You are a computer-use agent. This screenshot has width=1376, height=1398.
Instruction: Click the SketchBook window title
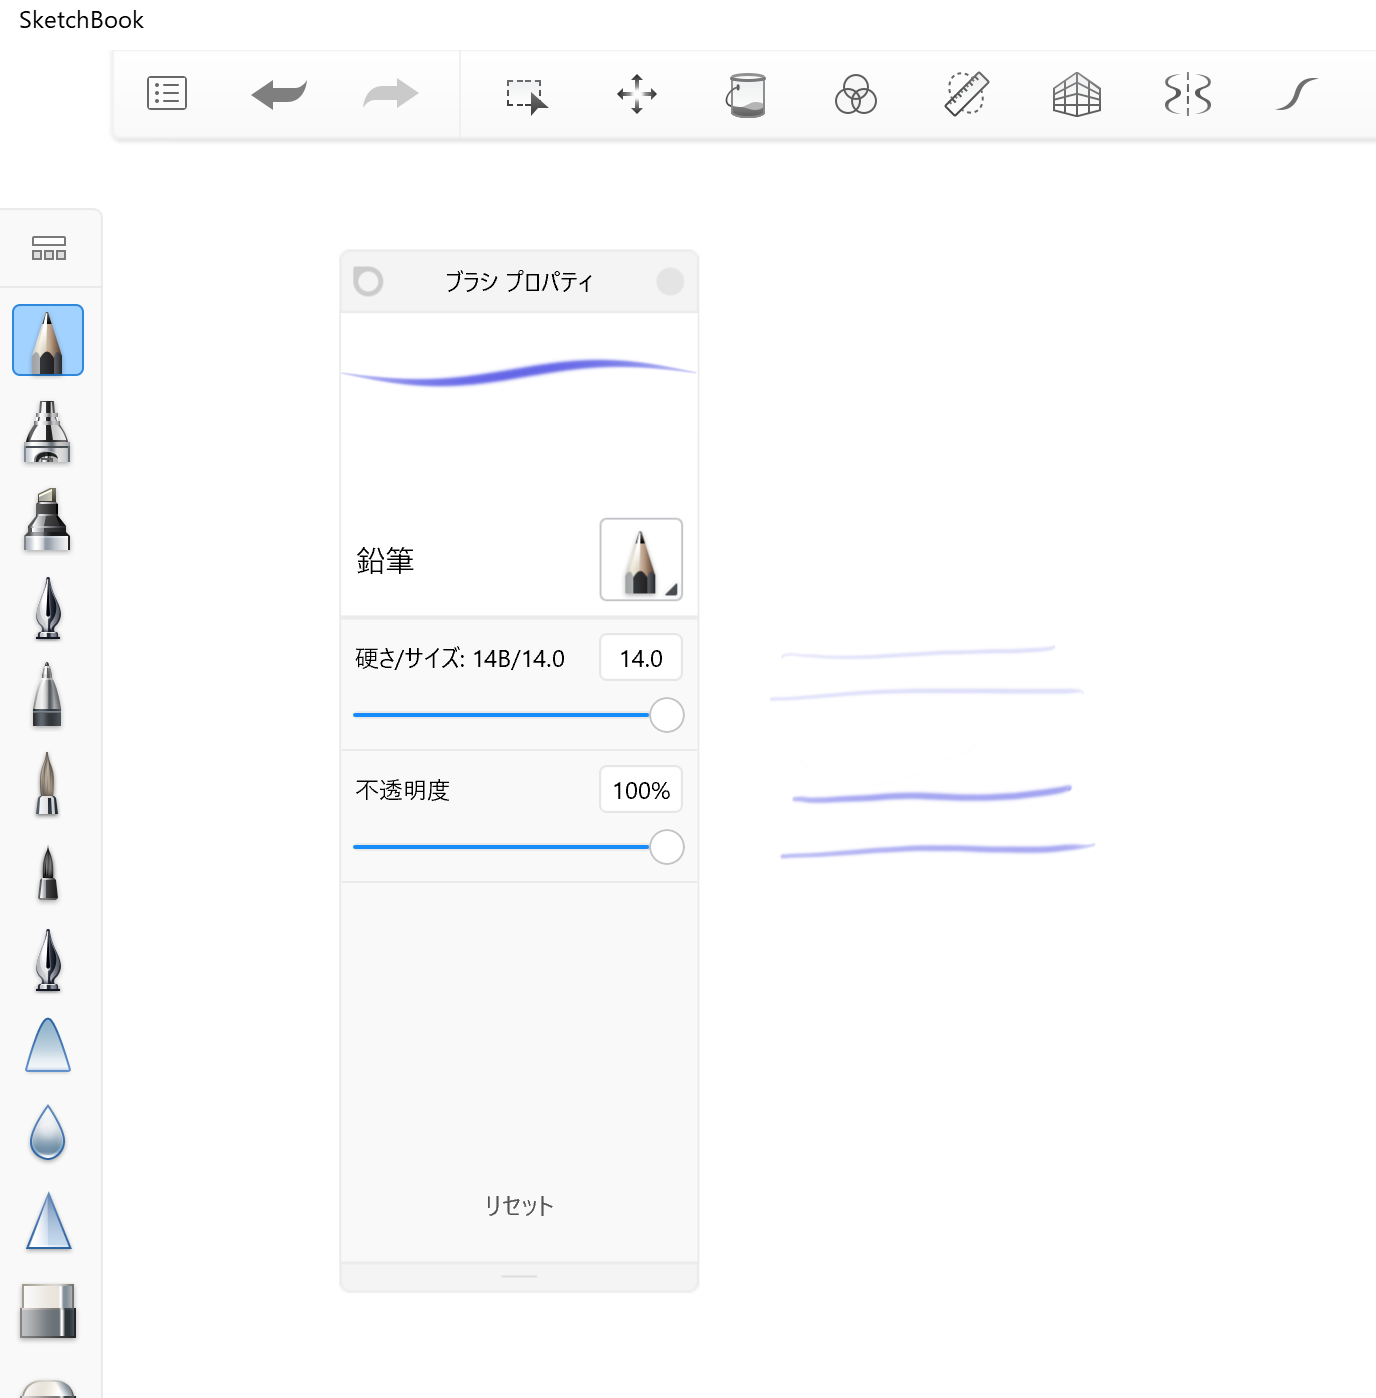81,20
